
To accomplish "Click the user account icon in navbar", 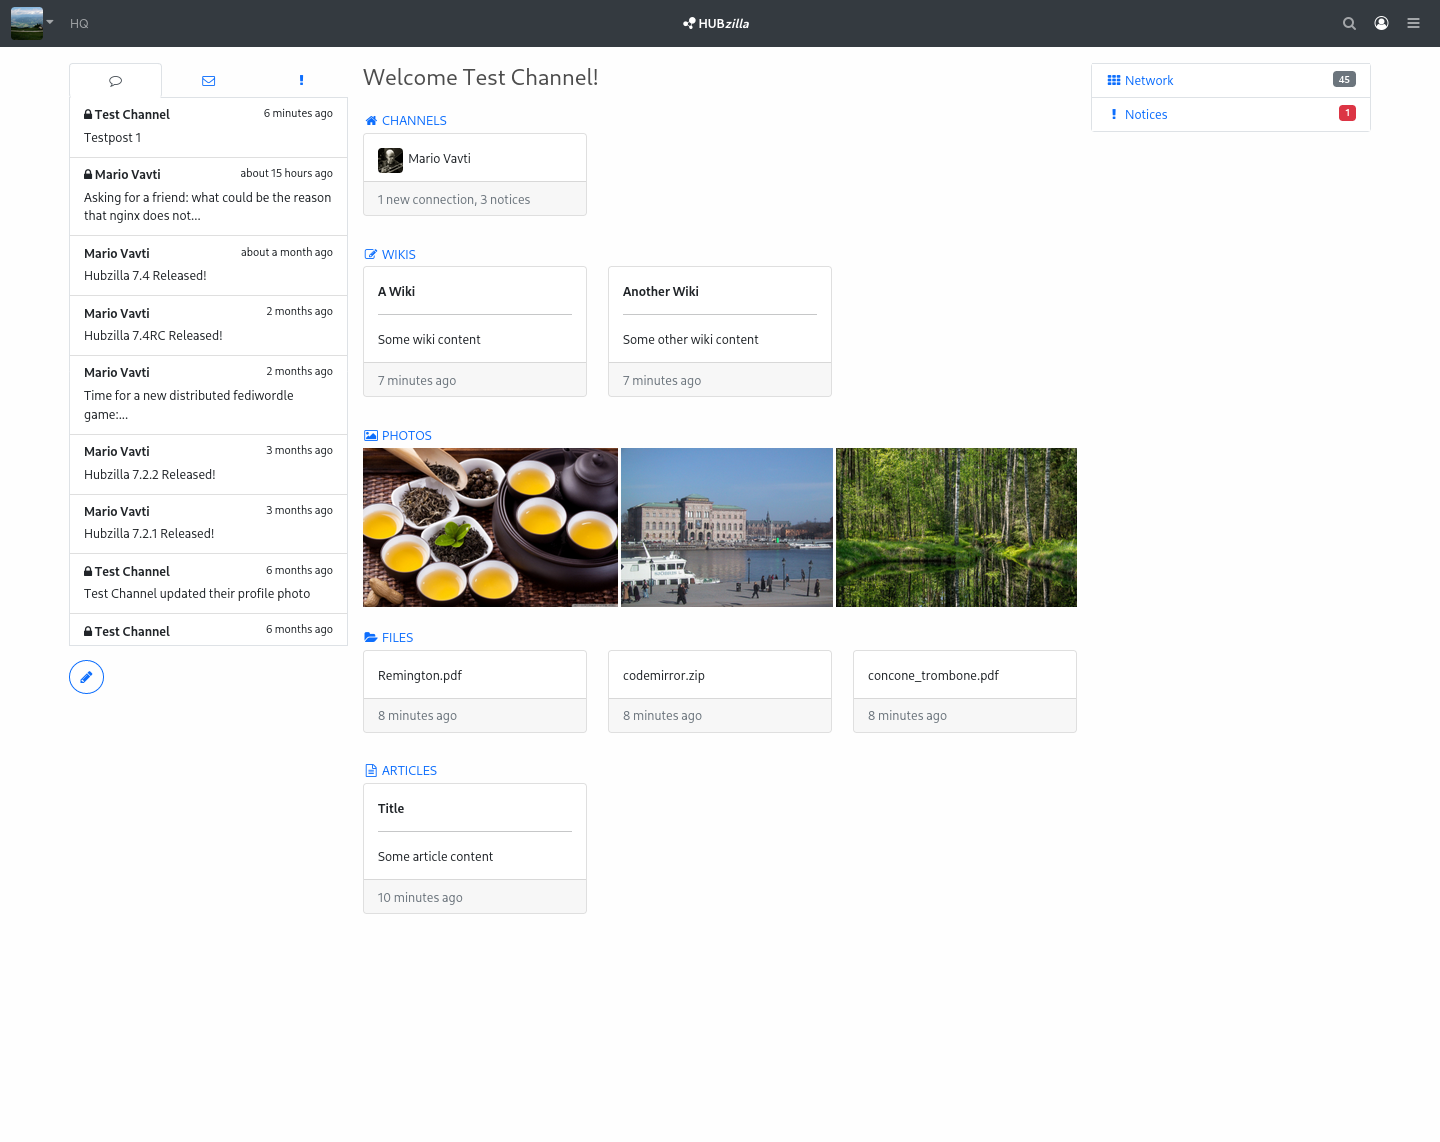I will pos(1381,24).
